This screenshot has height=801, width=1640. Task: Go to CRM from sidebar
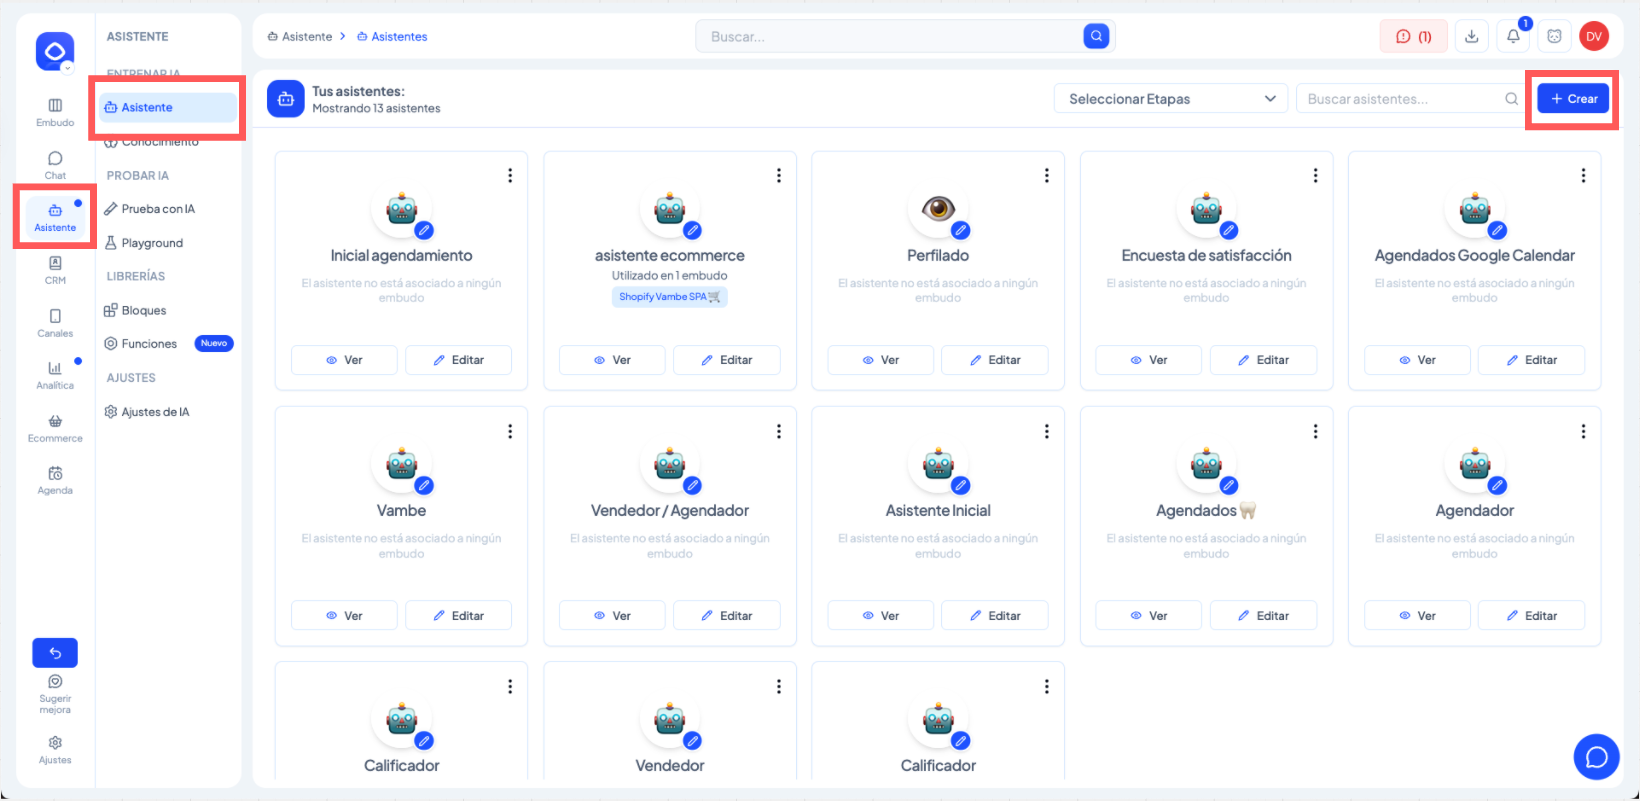tap(55, 269)
